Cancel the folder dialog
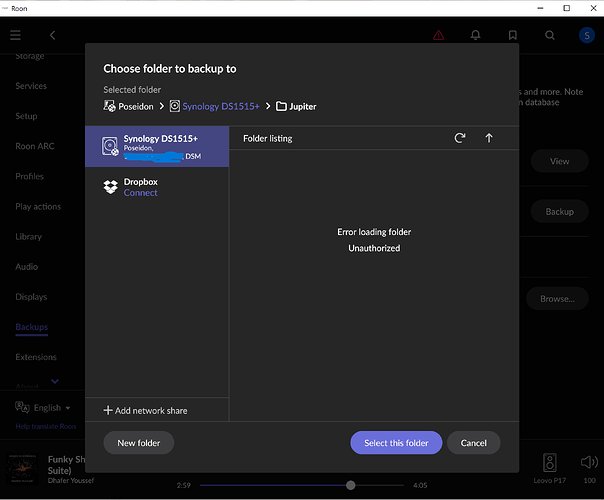The image size is (604, 500). pos(473,443)
